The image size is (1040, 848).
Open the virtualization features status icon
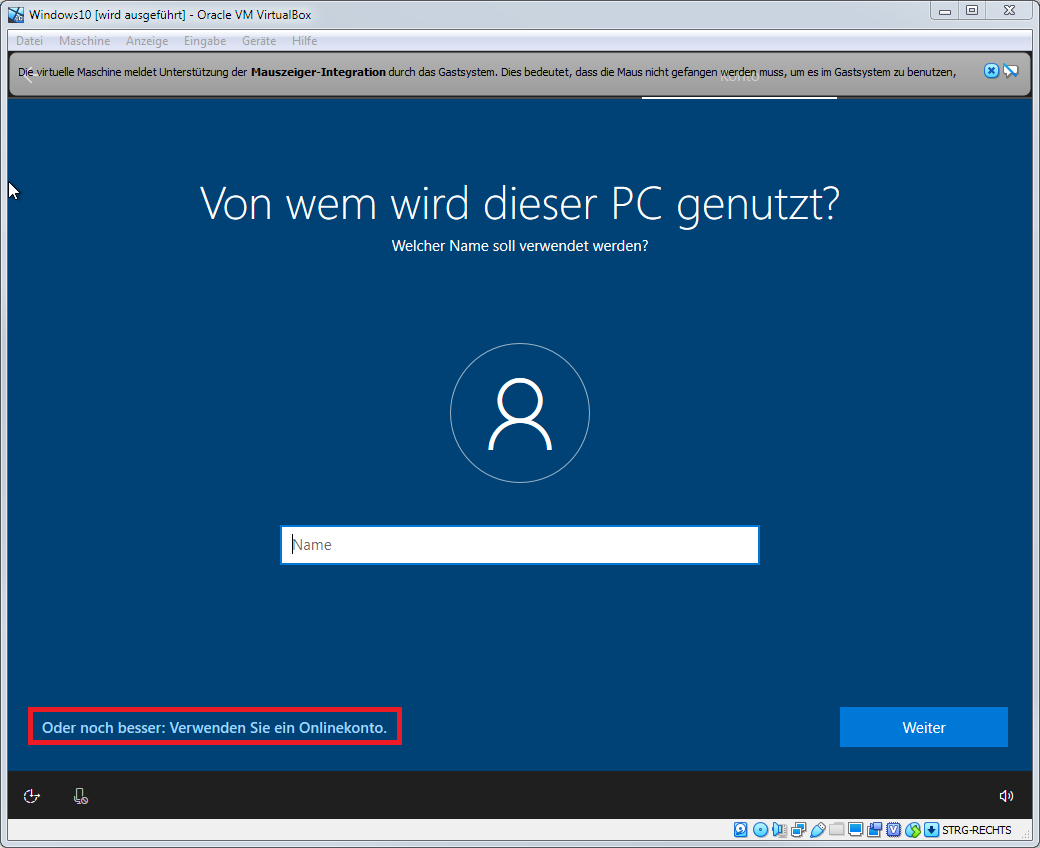[x=892, y=830]
